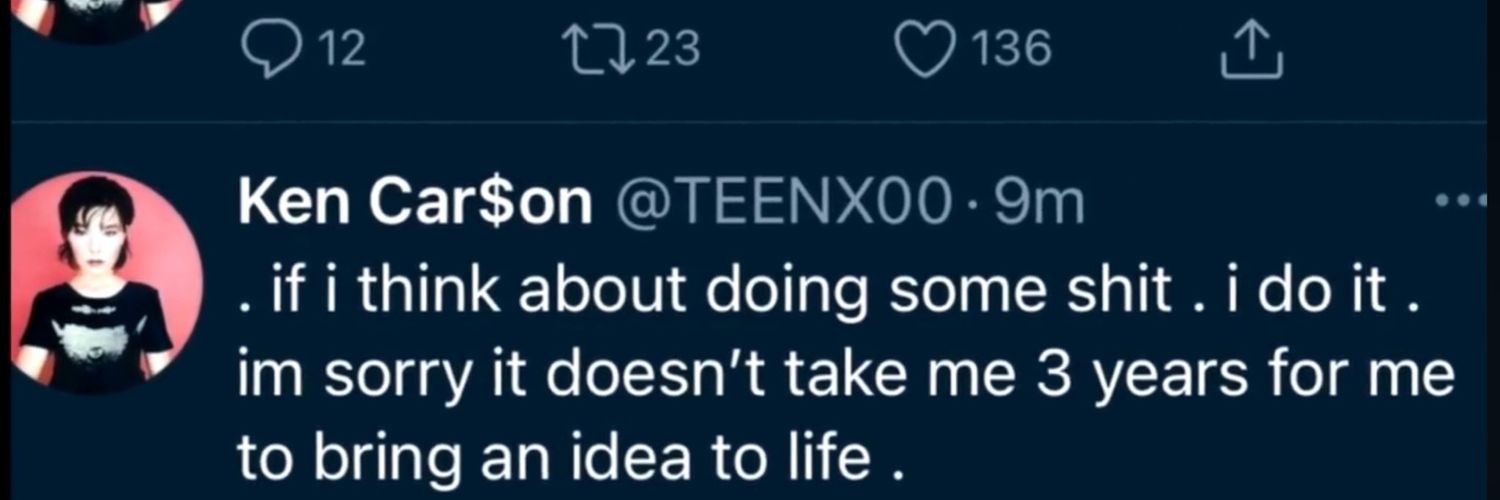Open the share upload arrow icon

click(1251, 54)
